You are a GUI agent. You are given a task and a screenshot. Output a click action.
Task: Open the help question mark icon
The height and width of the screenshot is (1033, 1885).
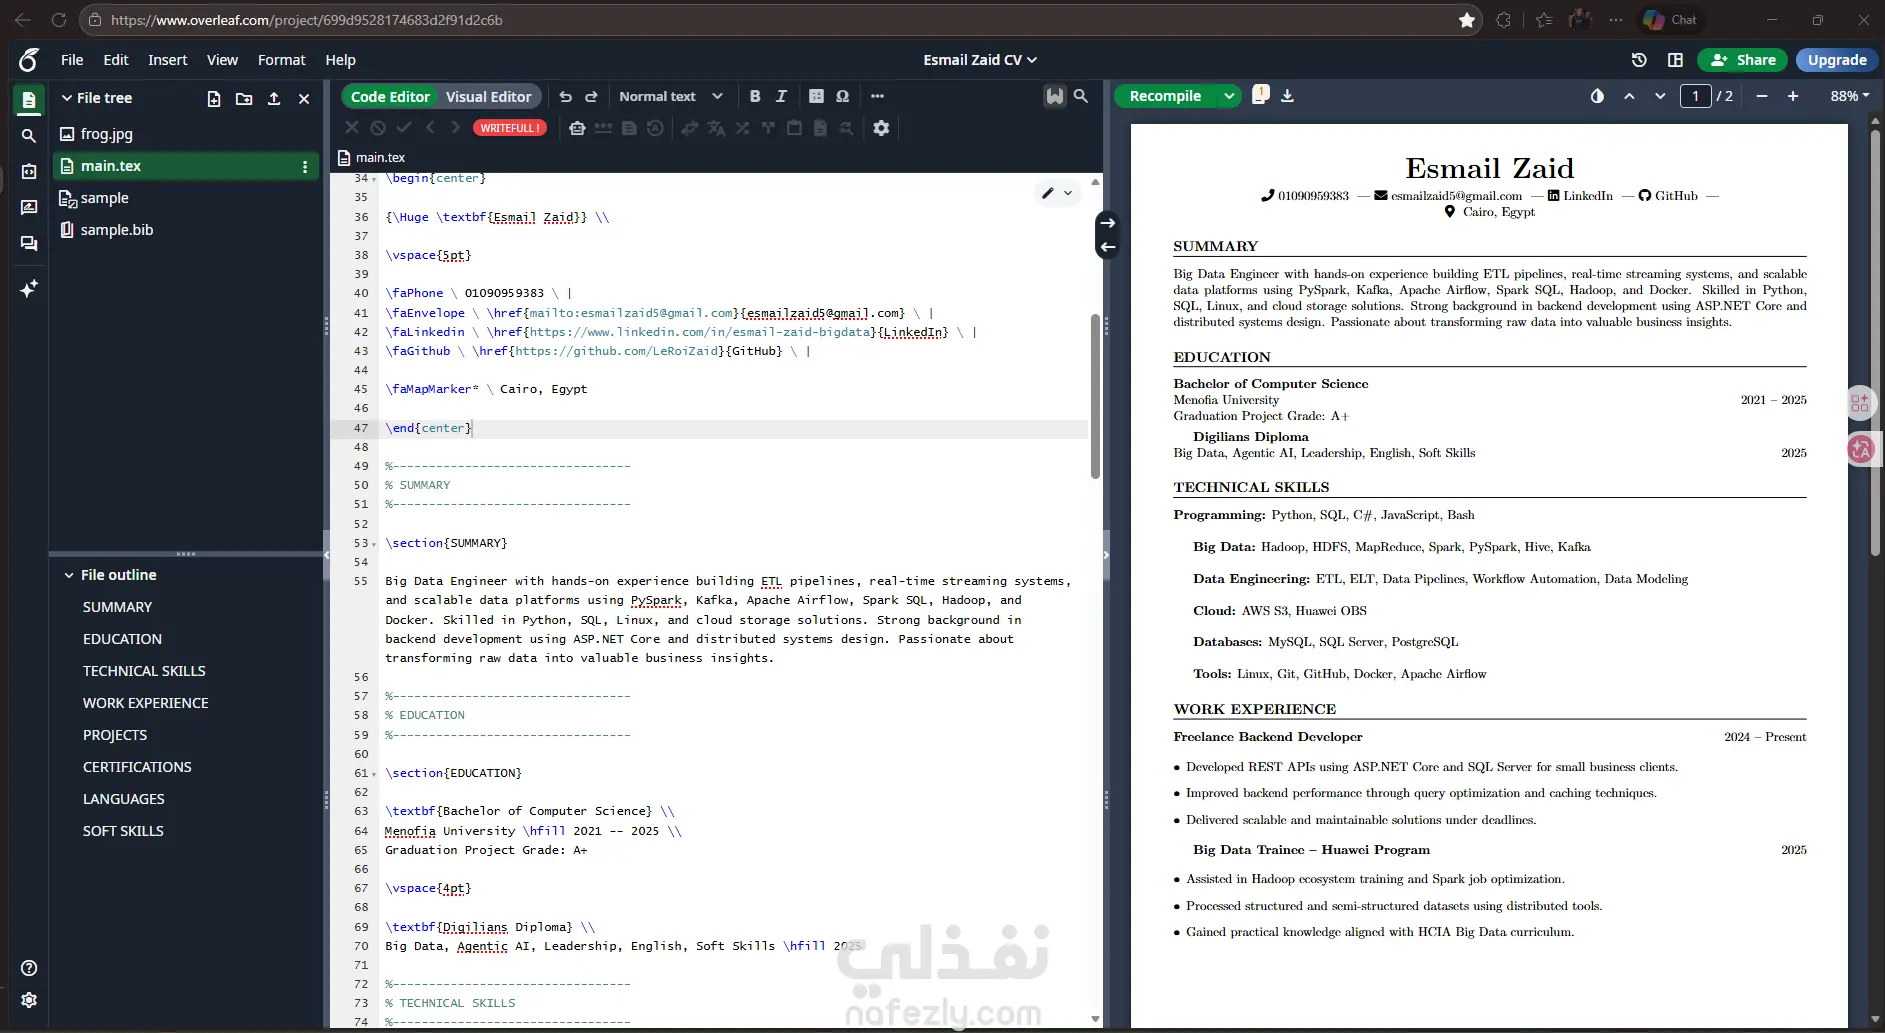tap(29, 968)
